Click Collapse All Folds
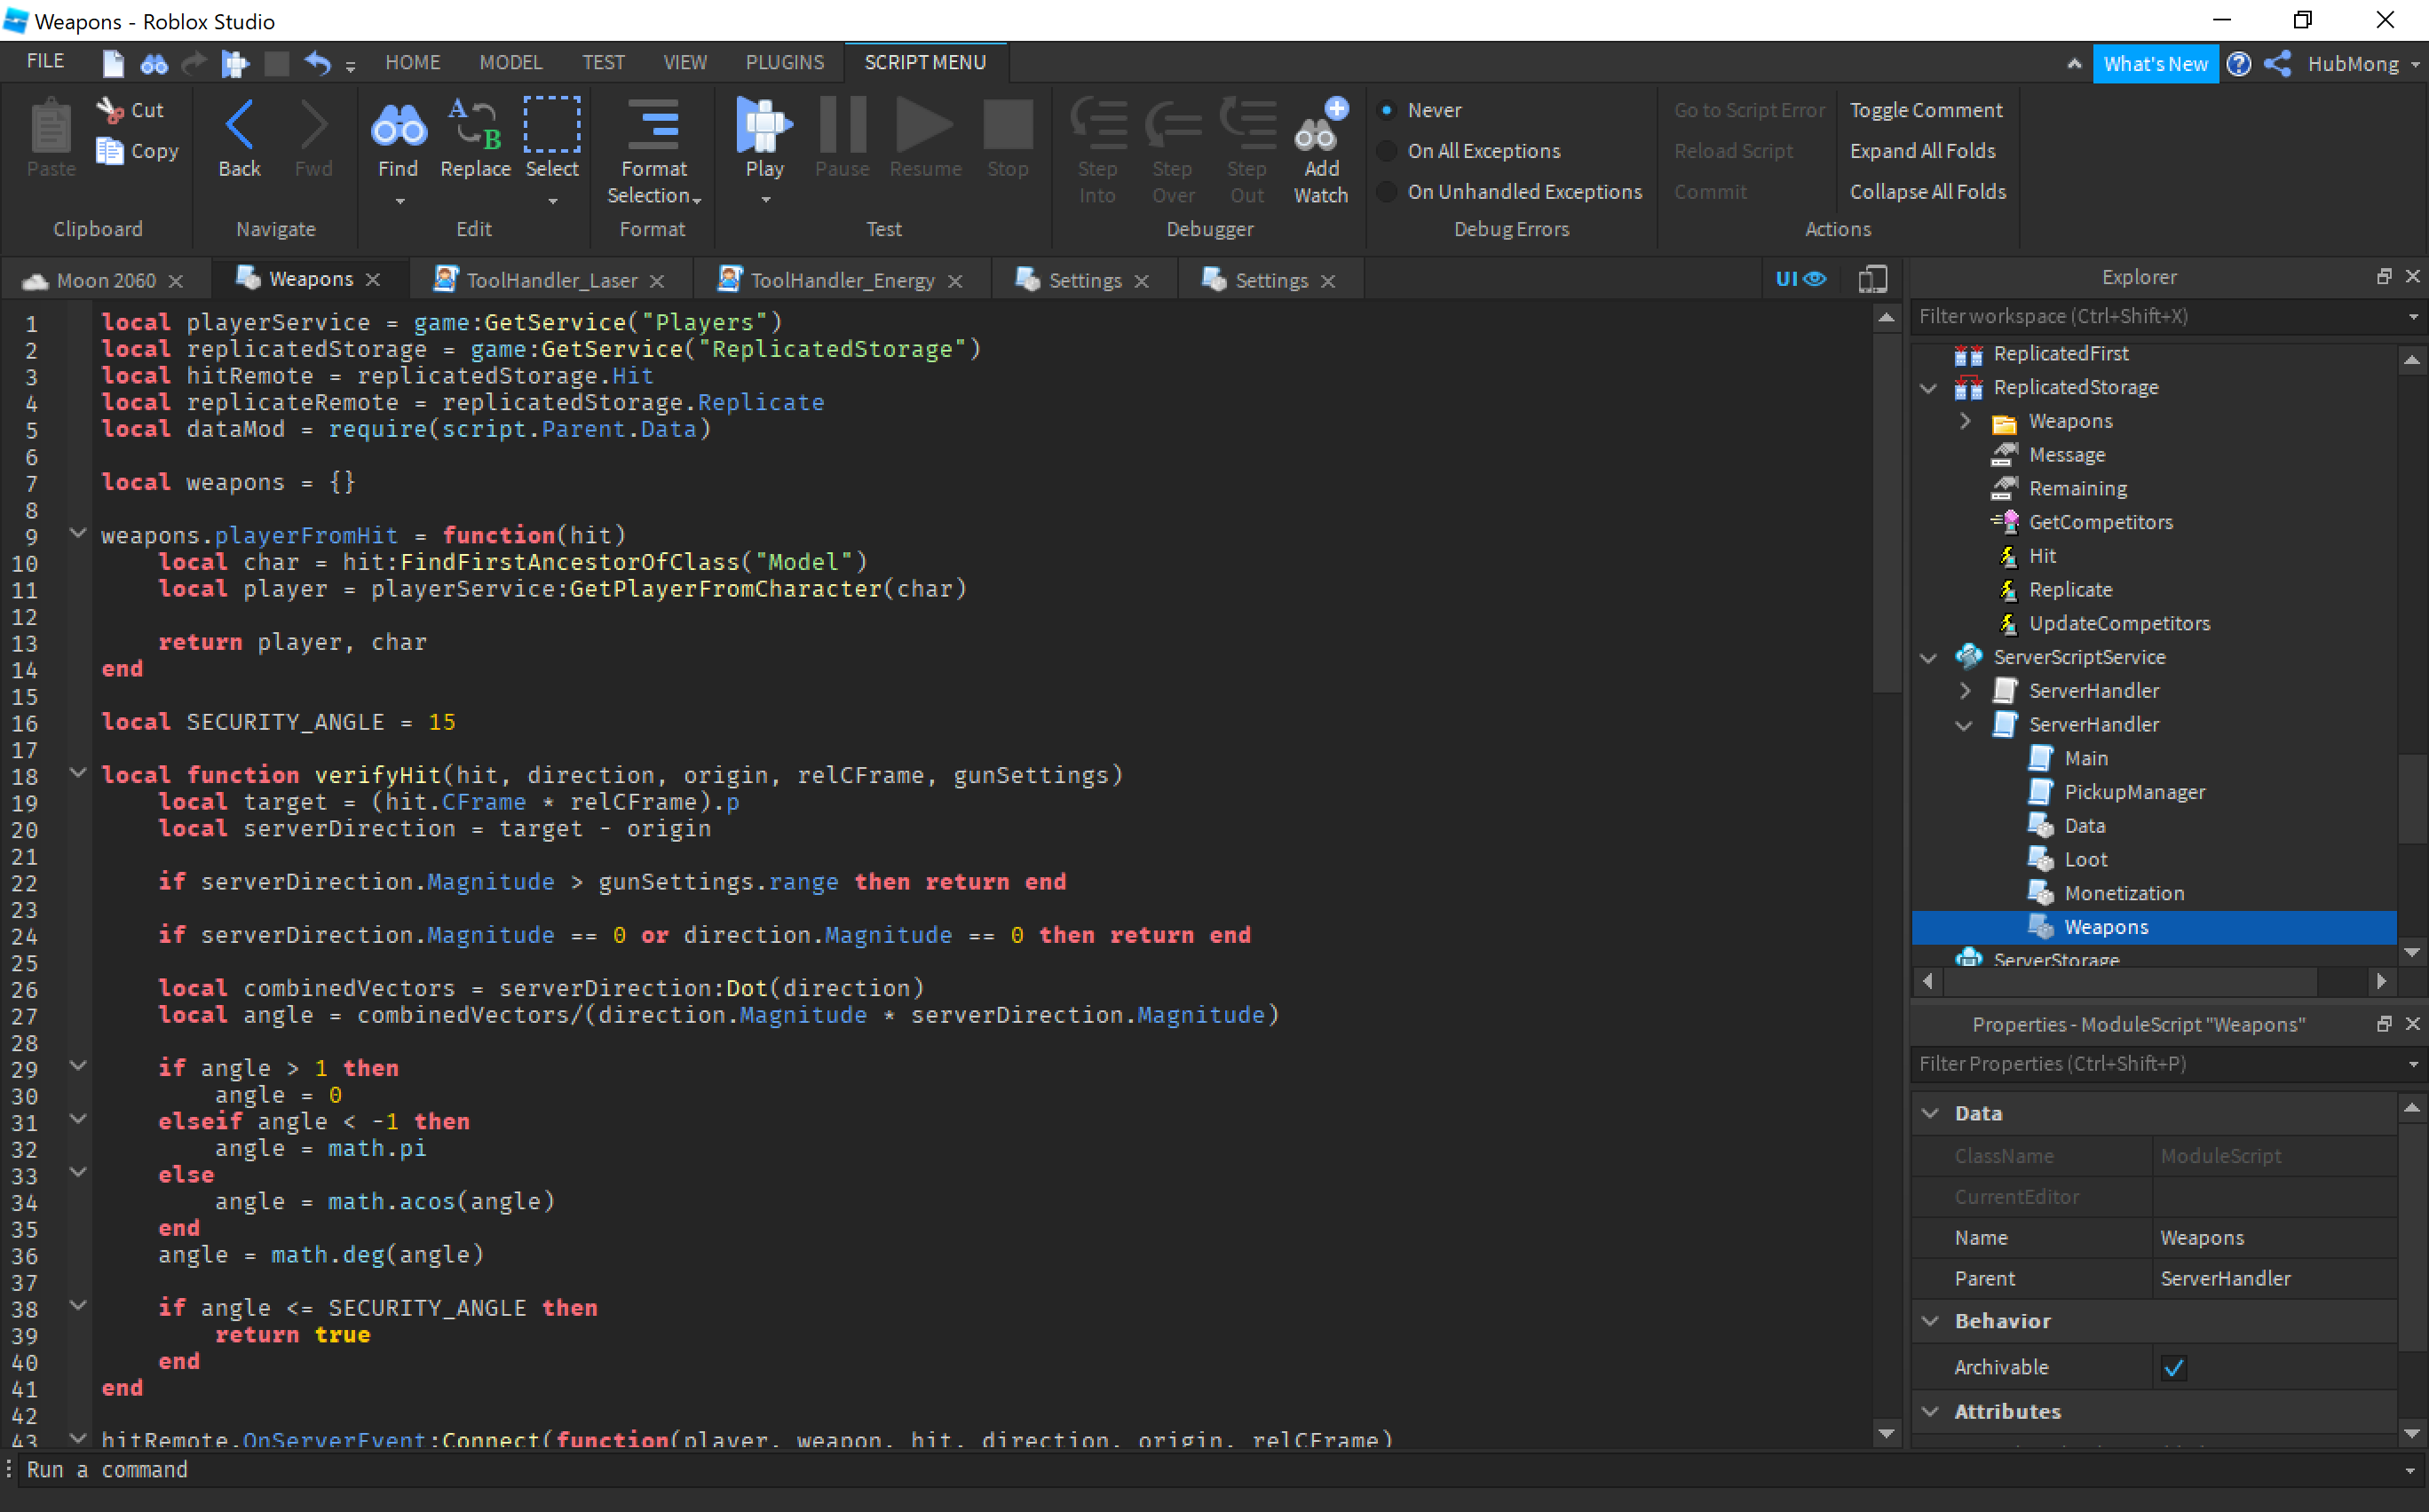 point(1927,192)
